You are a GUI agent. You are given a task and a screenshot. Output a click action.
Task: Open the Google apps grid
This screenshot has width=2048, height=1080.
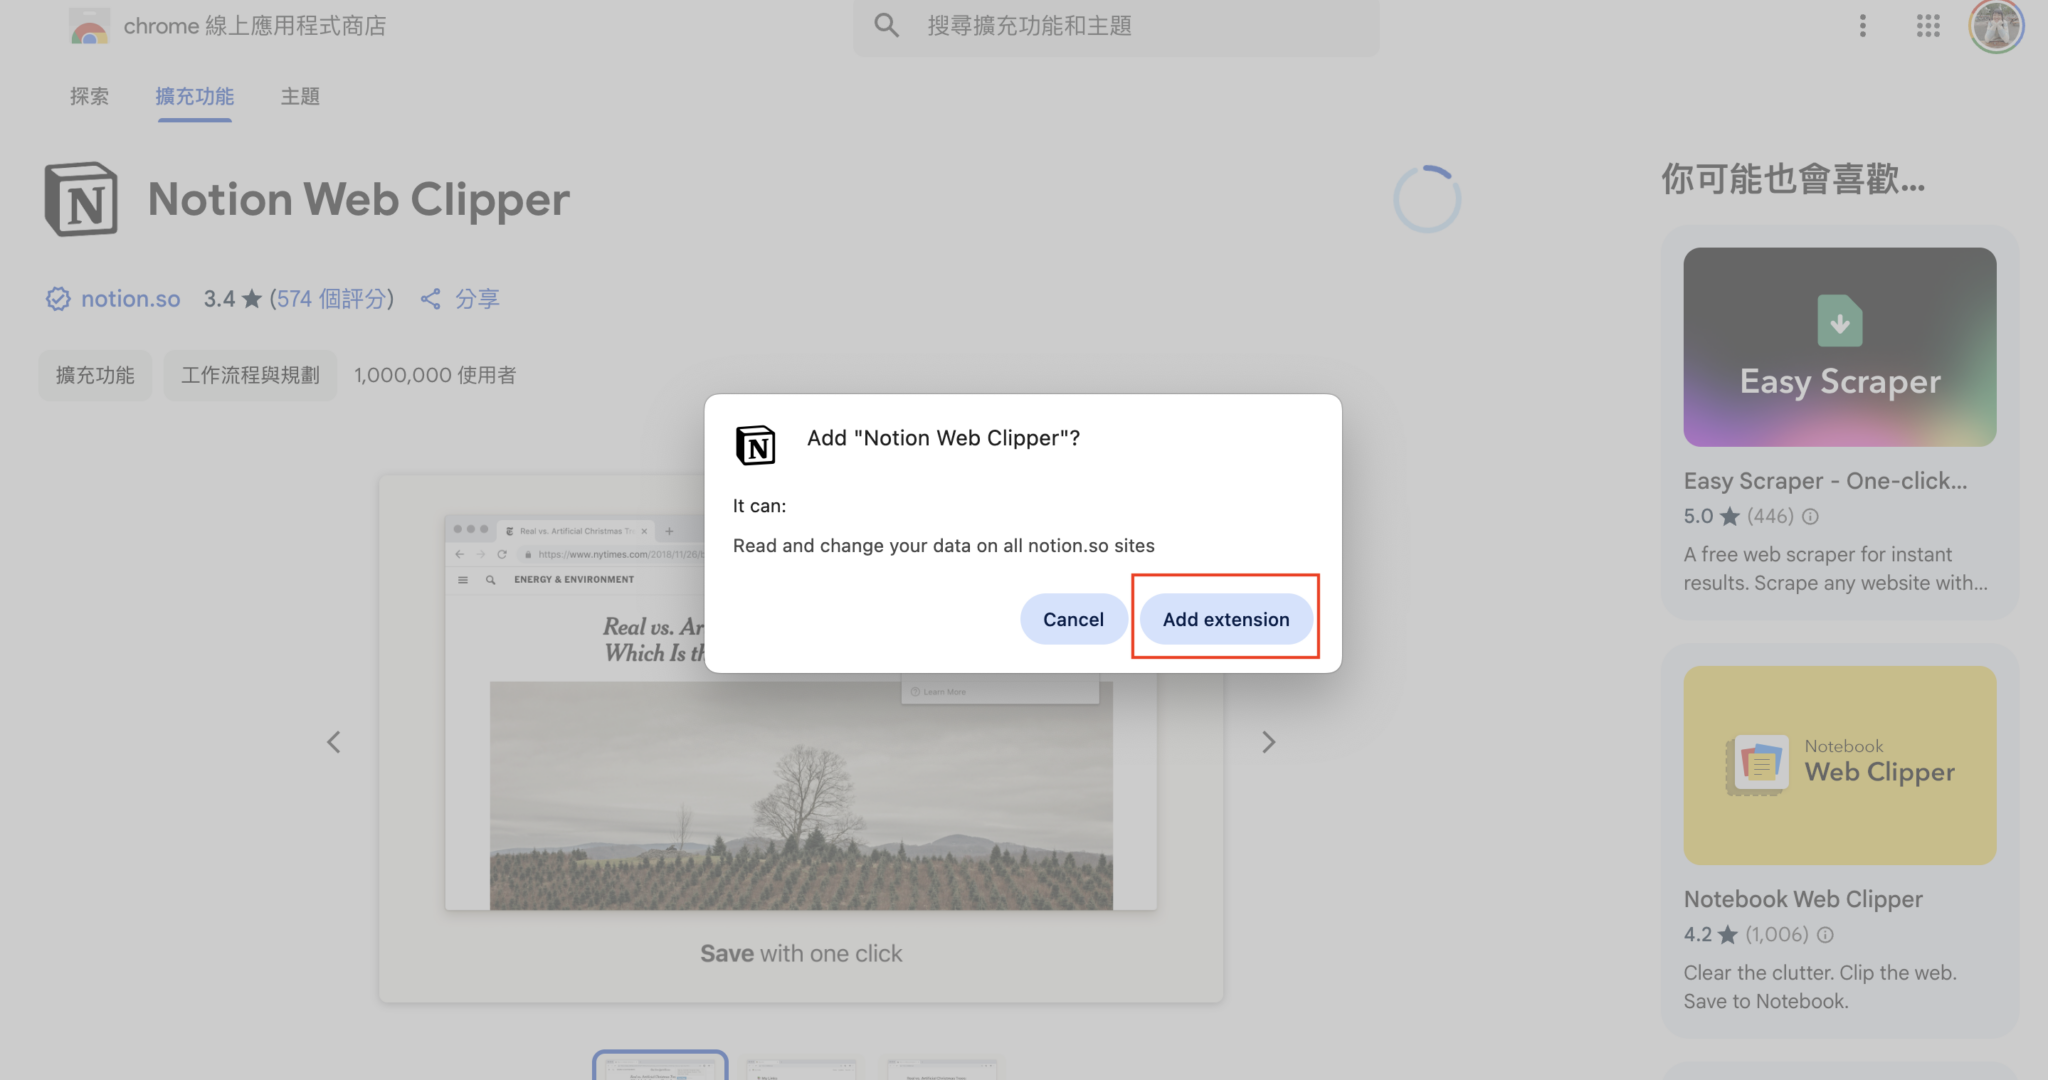tap(1928, 25)
